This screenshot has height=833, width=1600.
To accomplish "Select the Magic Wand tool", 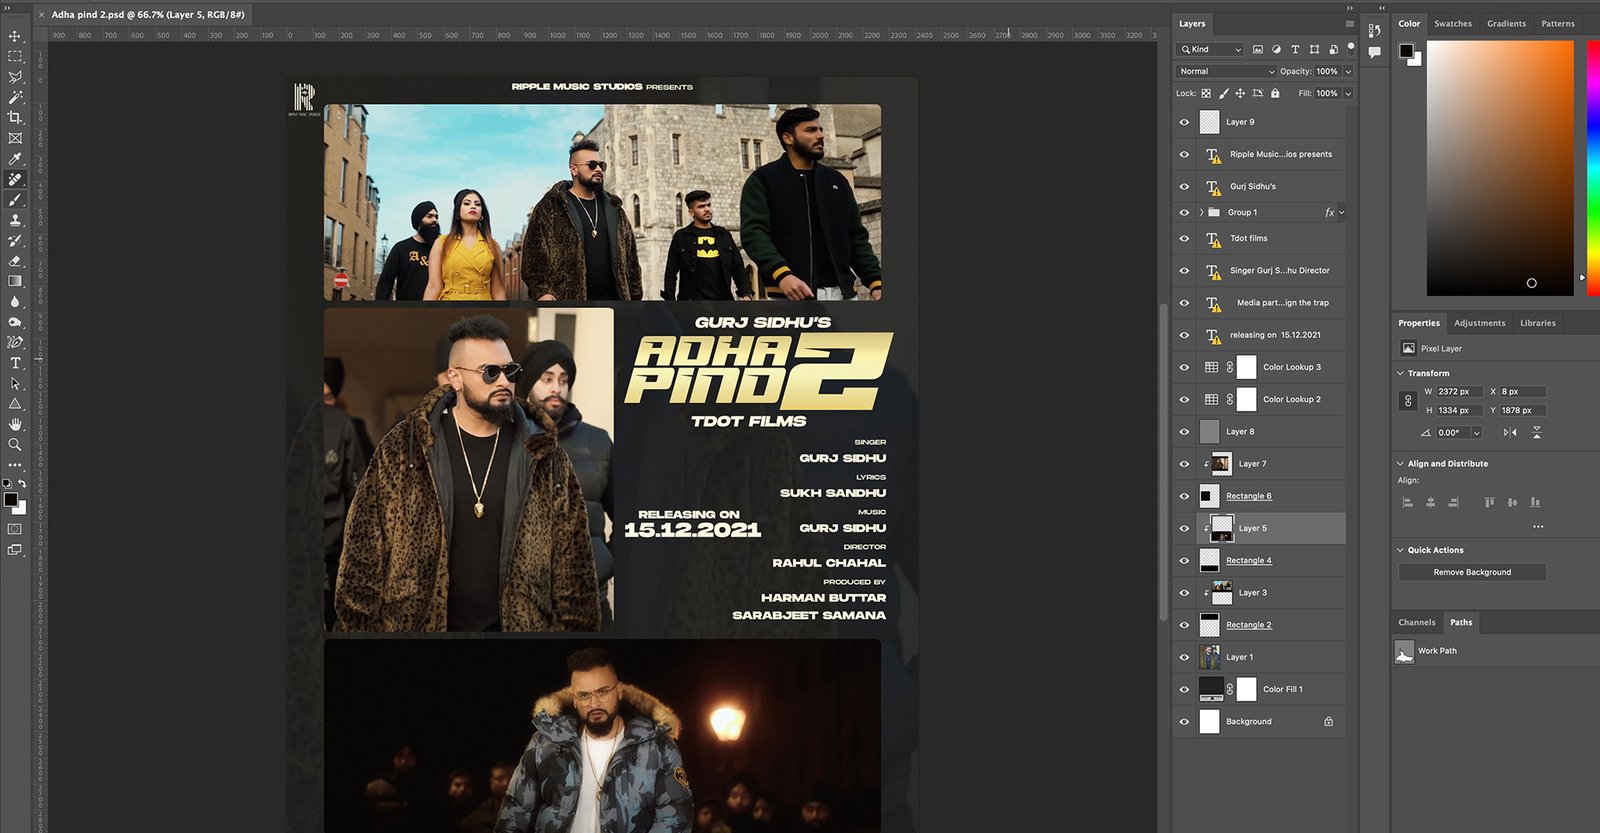I will click(x=15, y=97).
